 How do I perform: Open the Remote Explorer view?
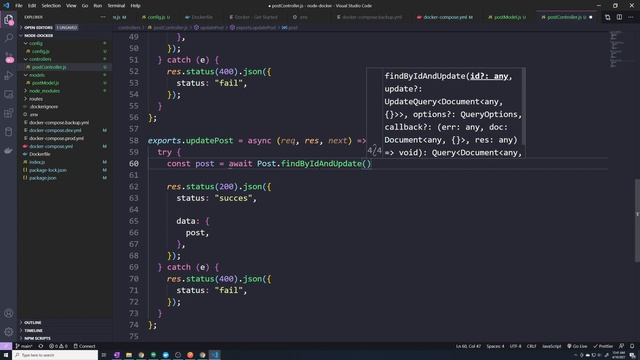pyautogui.click(x=9, y=94)
